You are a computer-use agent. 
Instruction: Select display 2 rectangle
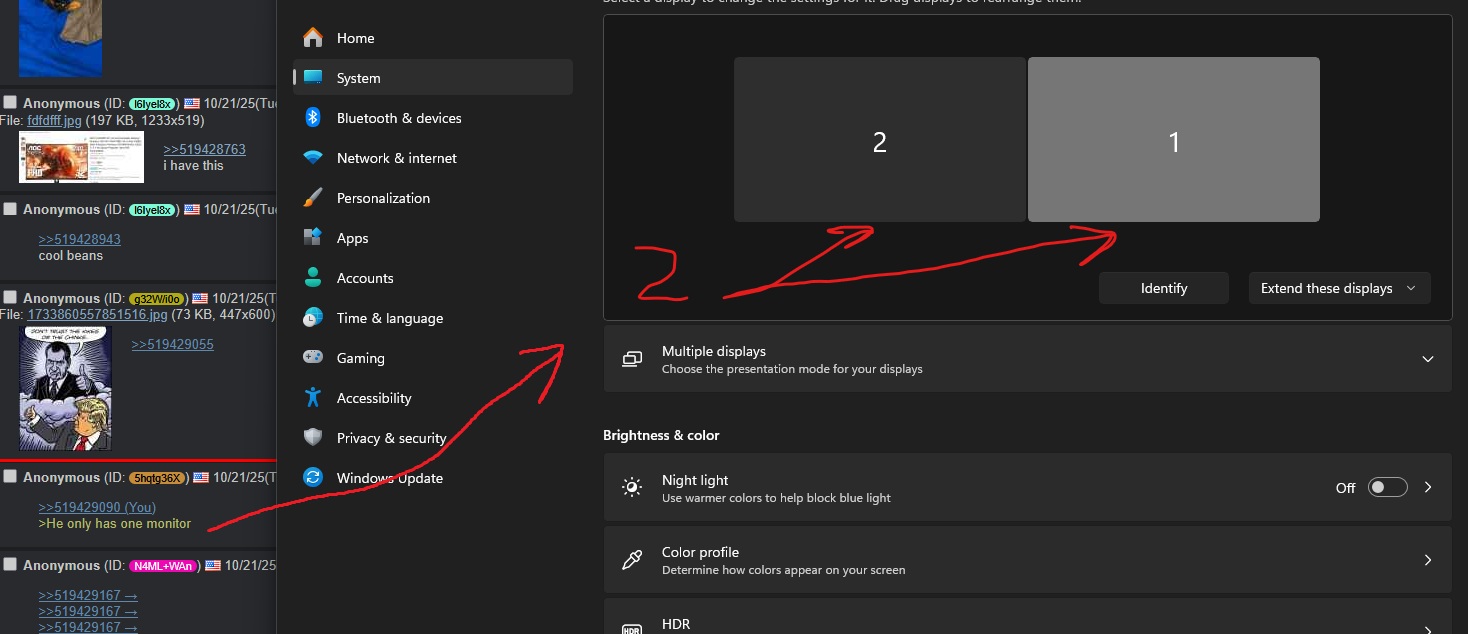880,139
